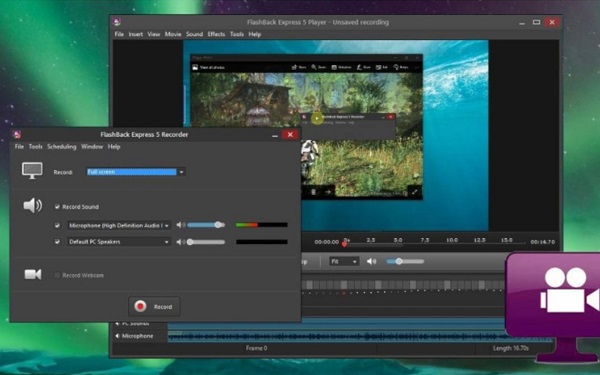Click the speaker icon of the Microphone track
Screen dimensions: 600x375
coord(117,336)
